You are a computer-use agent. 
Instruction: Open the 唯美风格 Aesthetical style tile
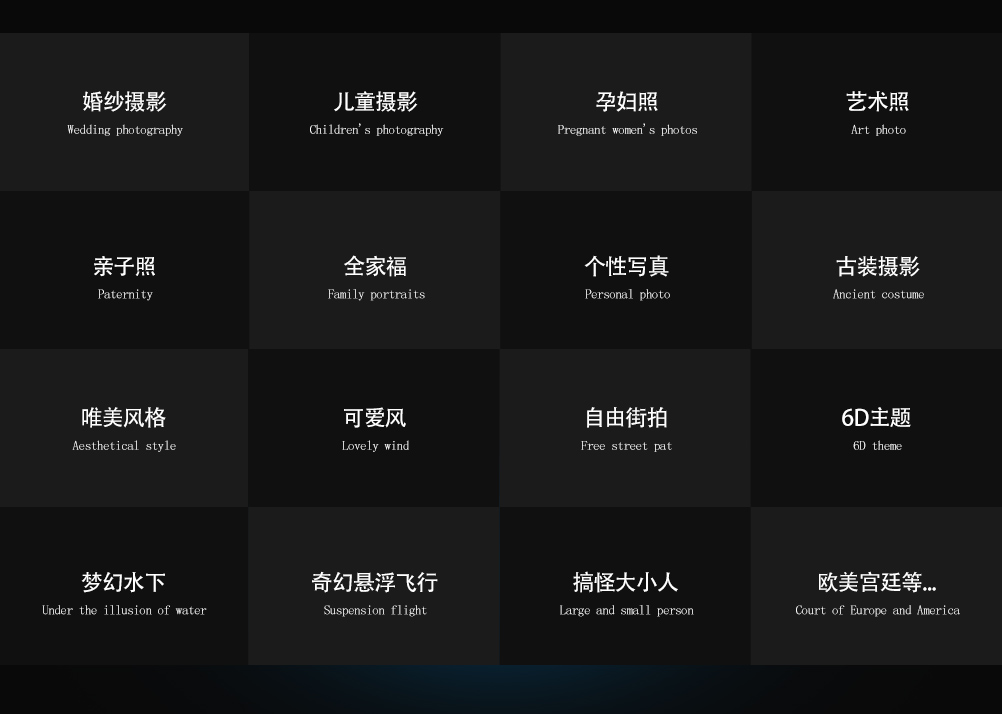pyautogui.click(x=124, y=428)
